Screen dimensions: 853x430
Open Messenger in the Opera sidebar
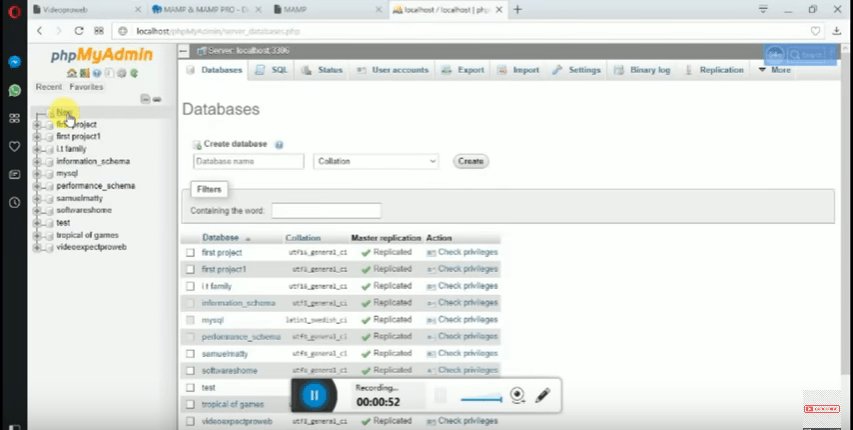tap(15, 61)
